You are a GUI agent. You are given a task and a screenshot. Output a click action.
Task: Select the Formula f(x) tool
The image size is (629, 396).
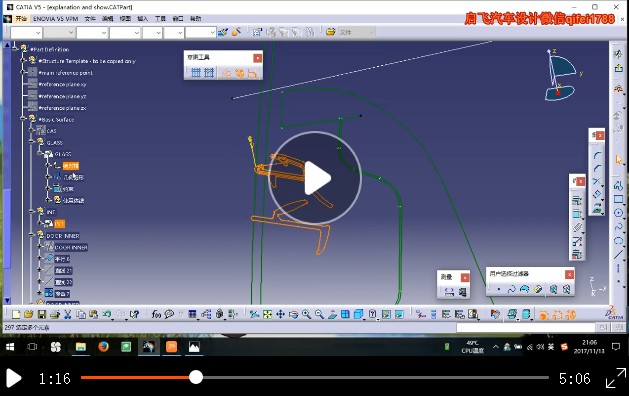pos(156,315)
